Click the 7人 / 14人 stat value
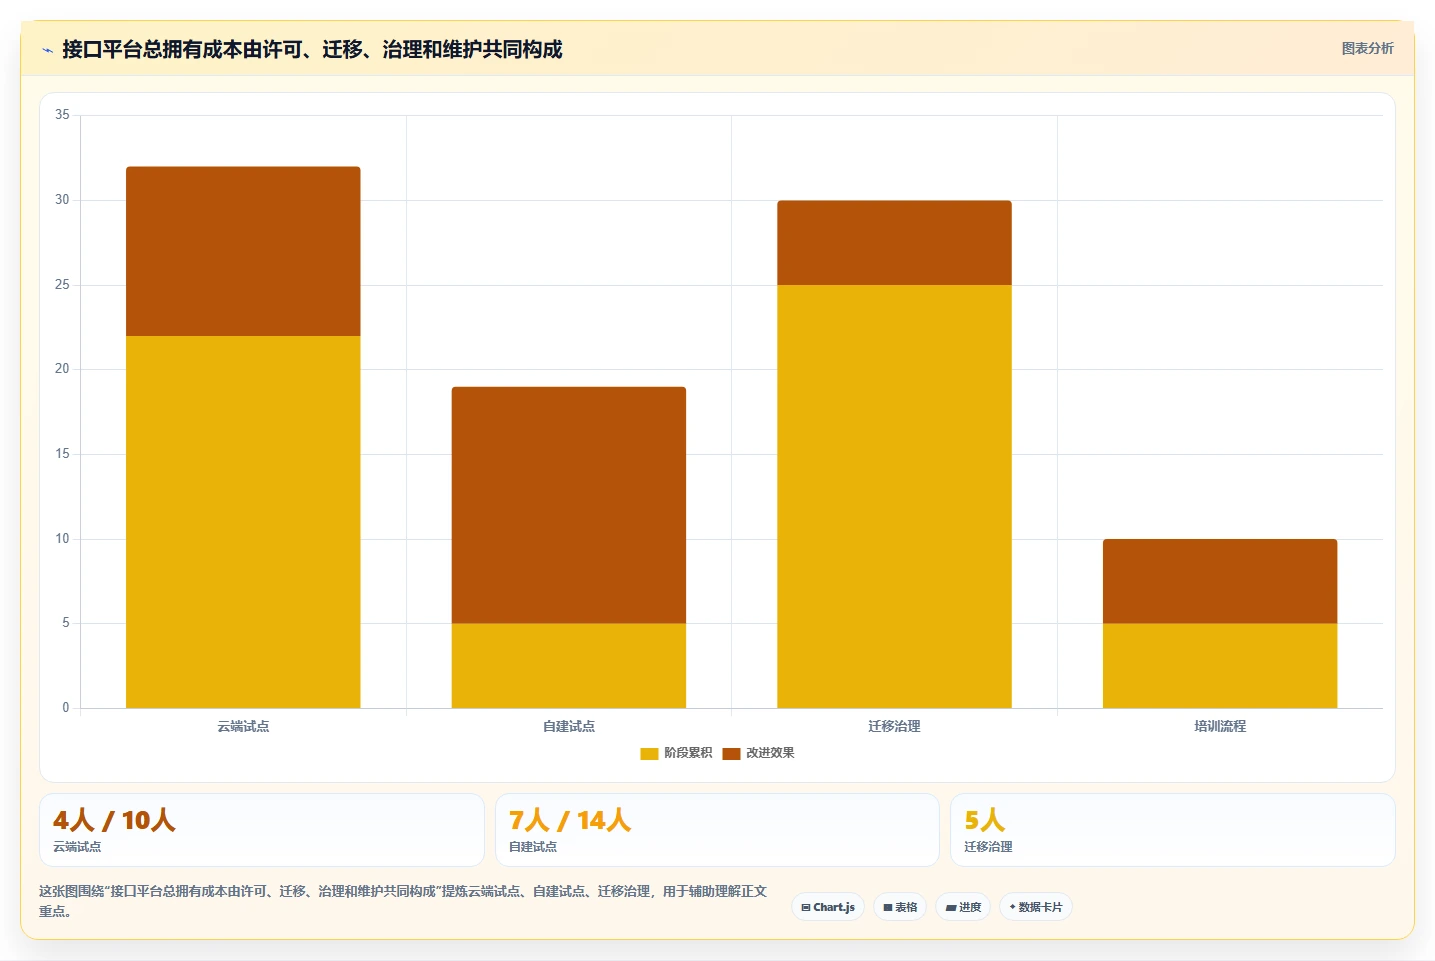The width and height of the screenshot is (1435, 961). coord(570,821)
